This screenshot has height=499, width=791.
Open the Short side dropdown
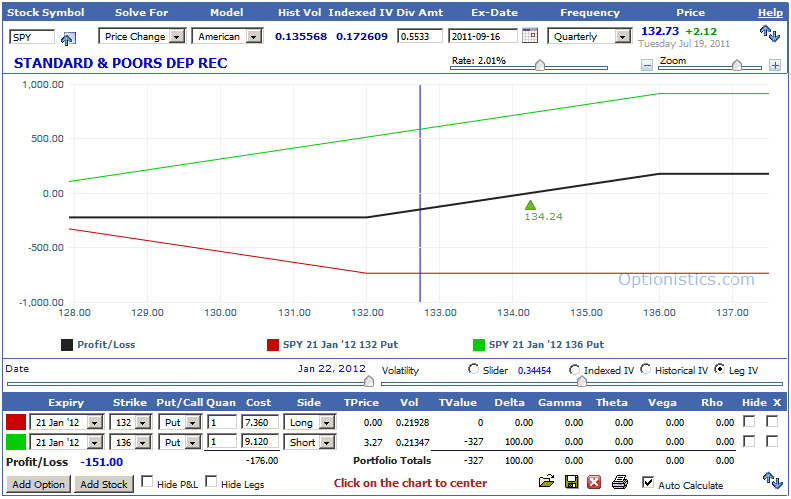[x=309, y=442]
